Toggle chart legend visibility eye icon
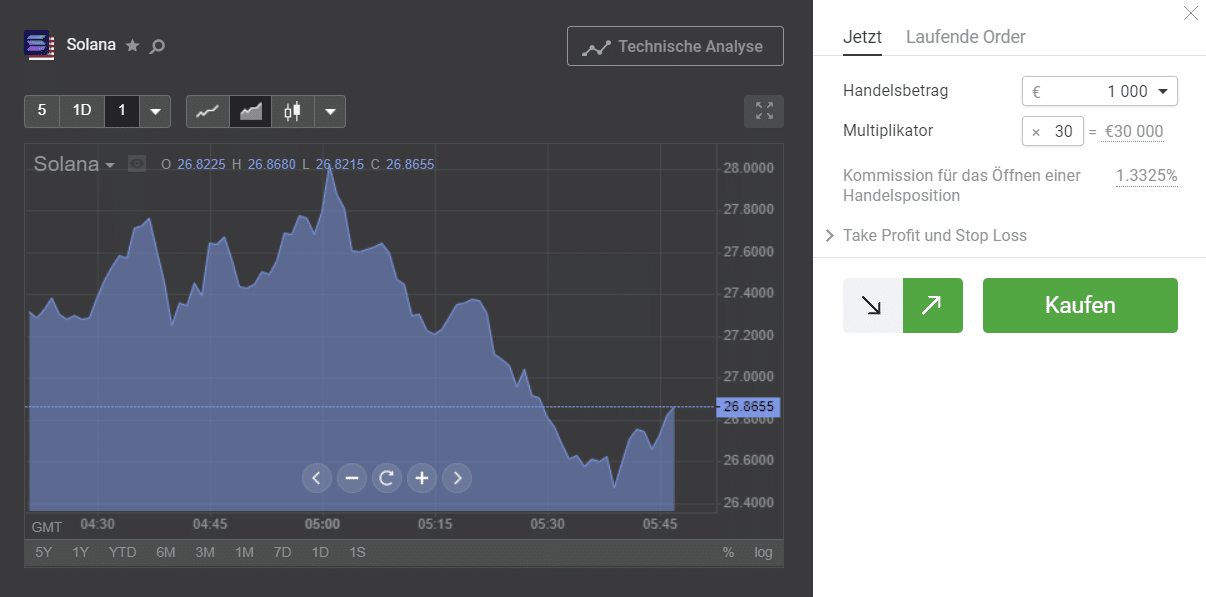This screenshot has height=597, width=1206. tap(137, 164)
